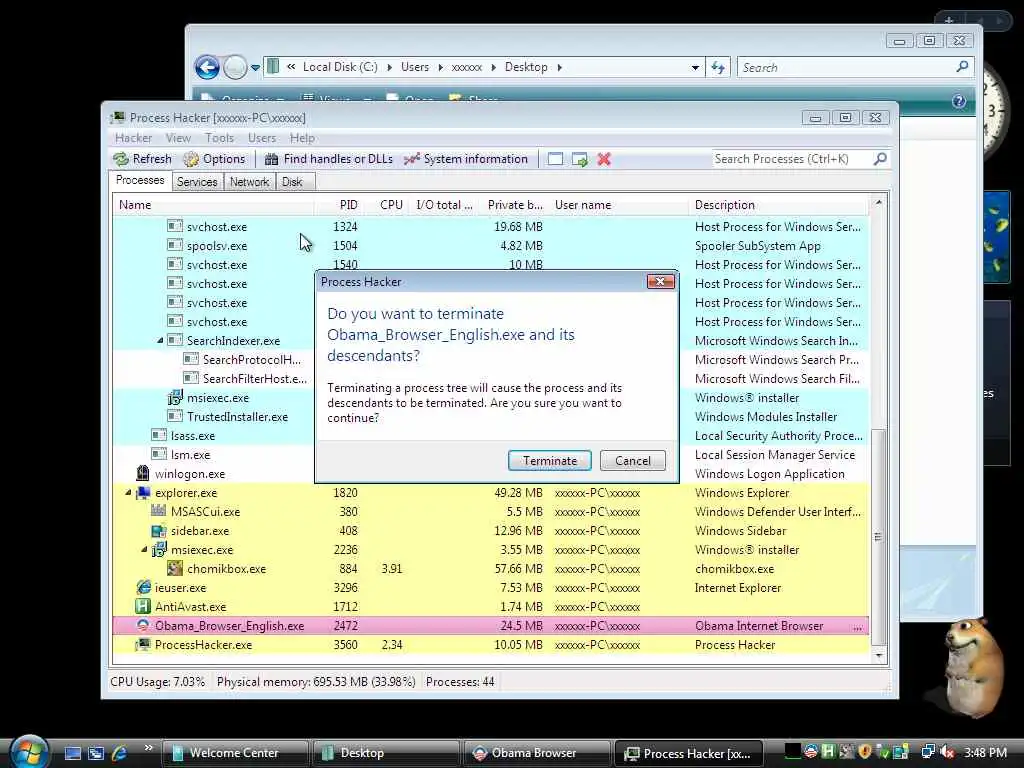Switch to the Services tab
Viewport: 1024px width, 768px height.
197,182
